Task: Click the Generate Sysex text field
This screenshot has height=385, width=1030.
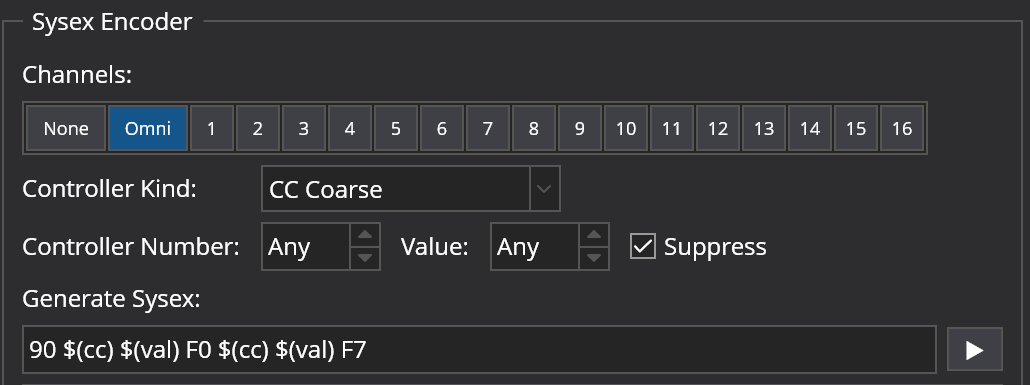Action: 479,350
